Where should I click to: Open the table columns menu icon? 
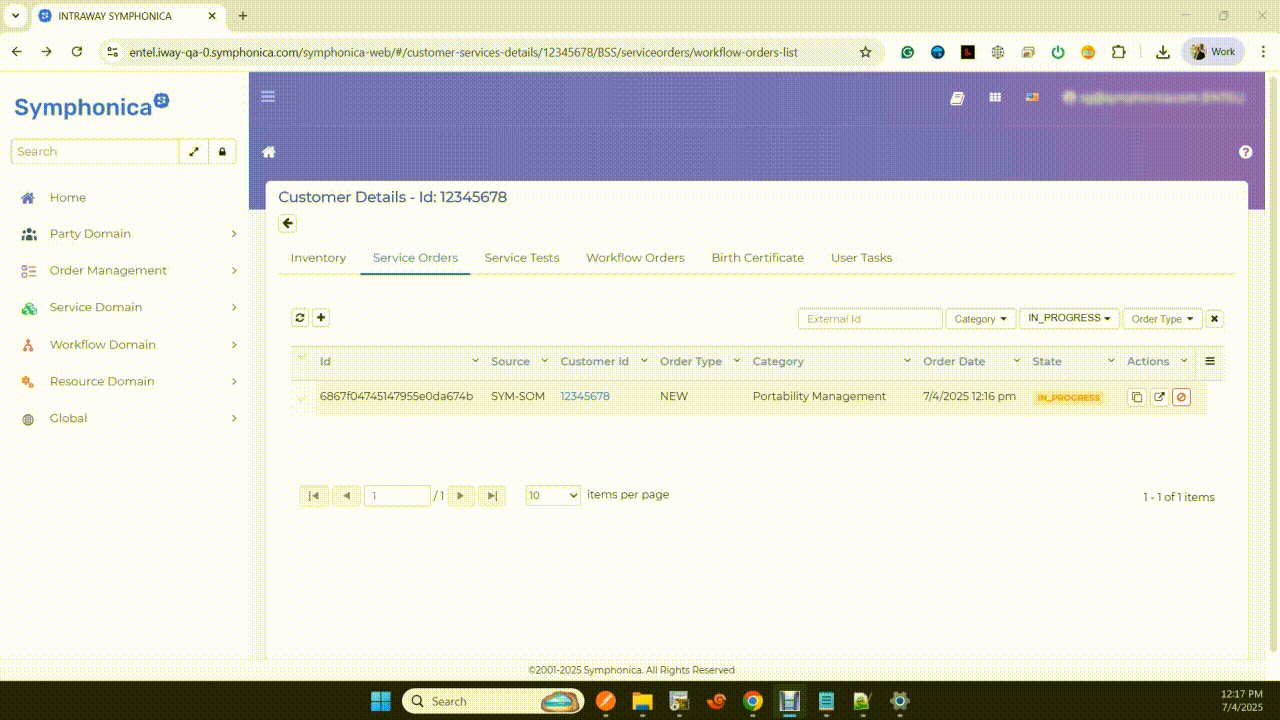[x=1210, y=361]
